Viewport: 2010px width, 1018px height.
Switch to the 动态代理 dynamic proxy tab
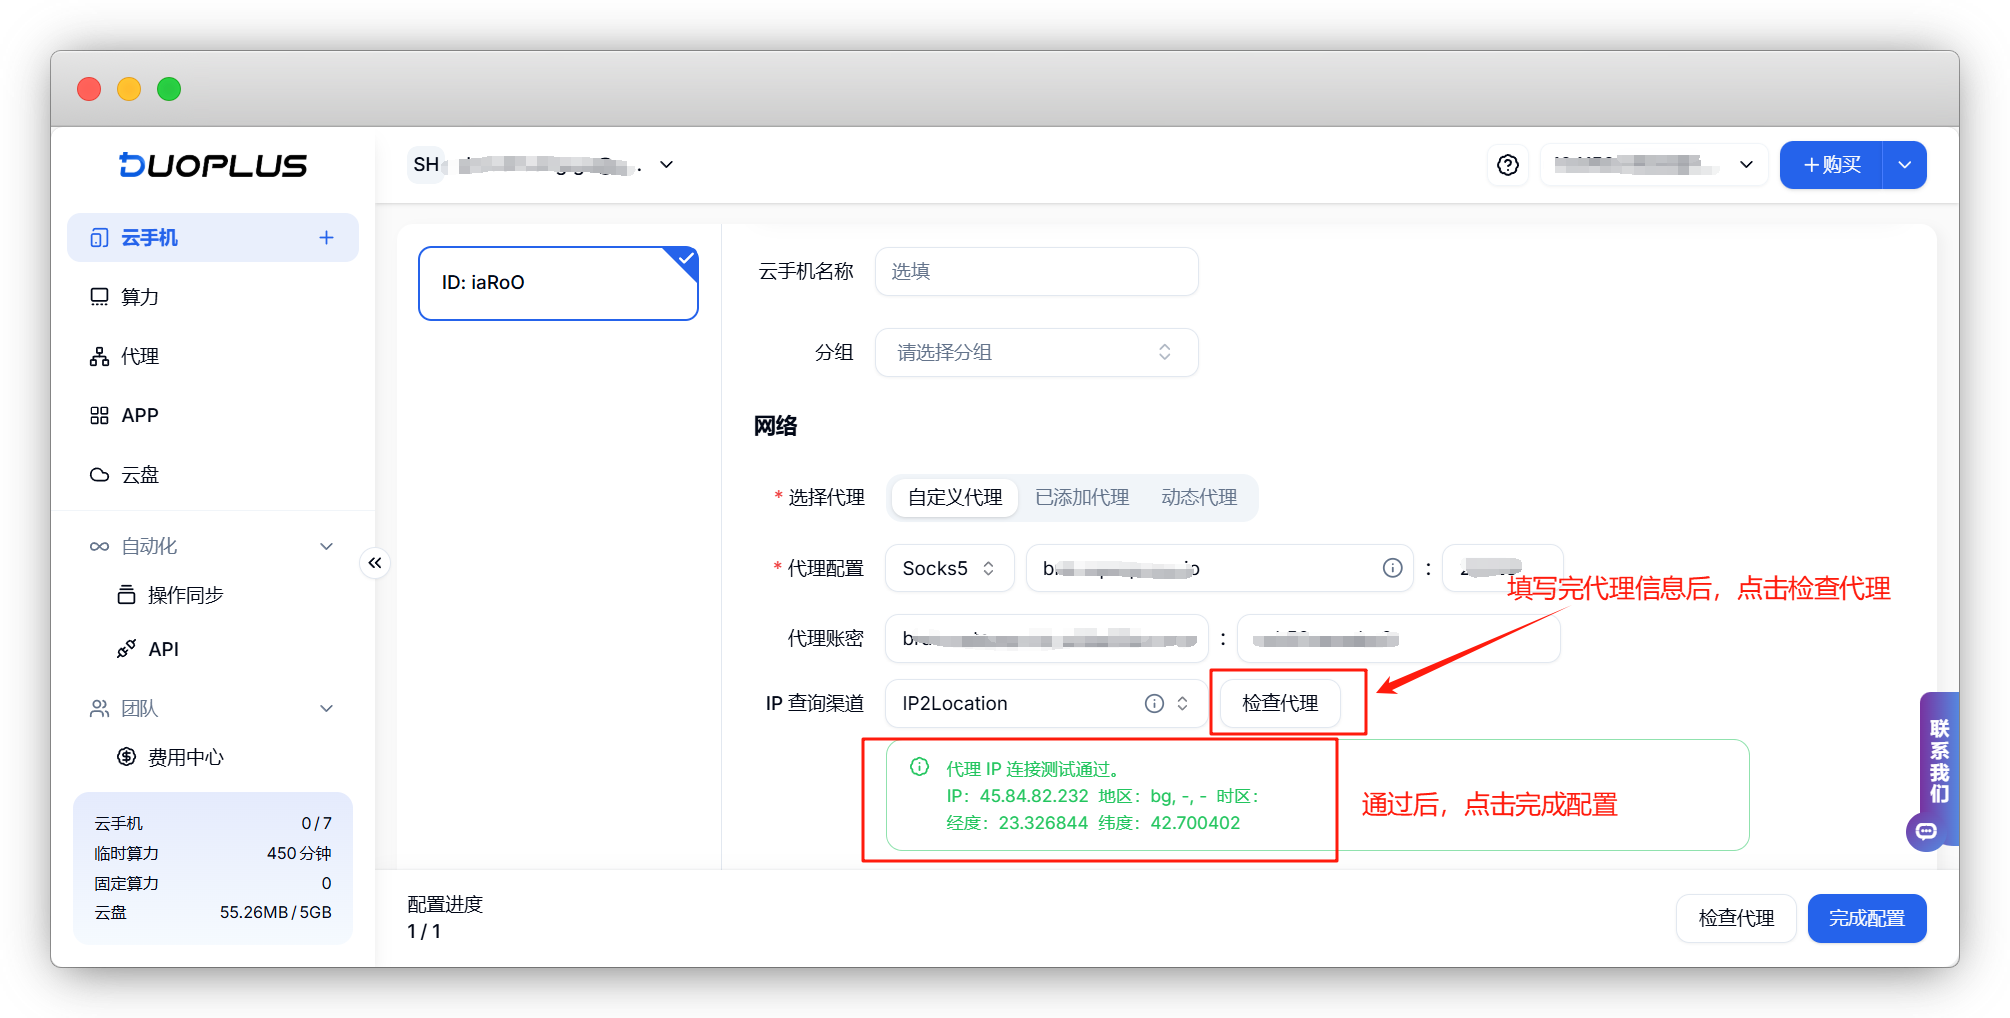(x=1199, y=498)
